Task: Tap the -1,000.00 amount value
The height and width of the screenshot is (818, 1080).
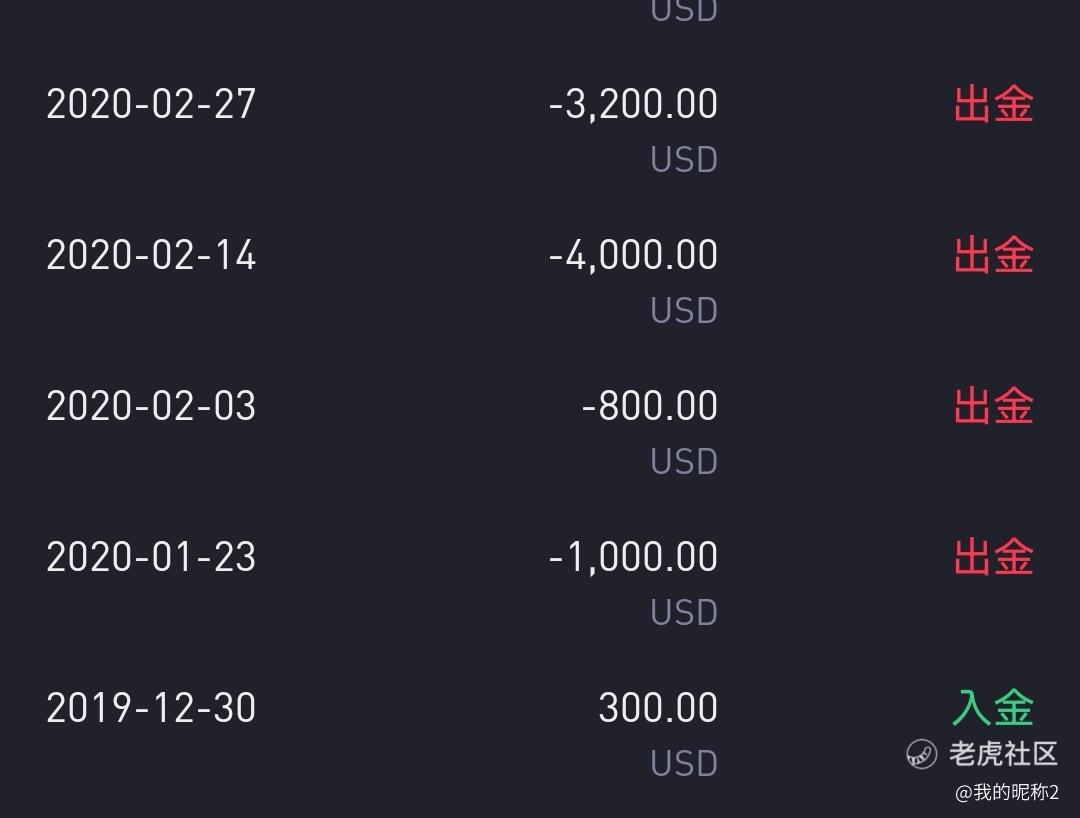Action: [x=633, y=557]
